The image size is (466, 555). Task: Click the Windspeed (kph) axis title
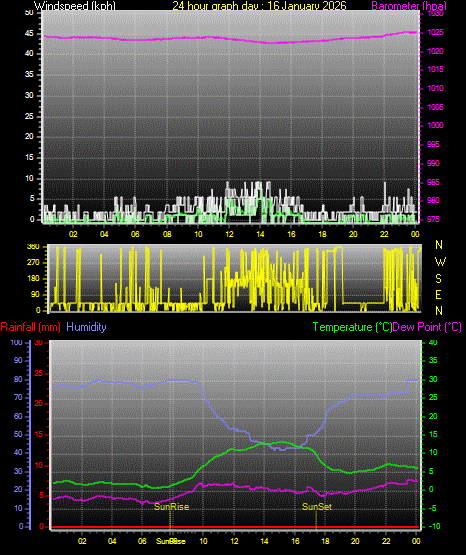pyautogui.click(x=75, y=6)
